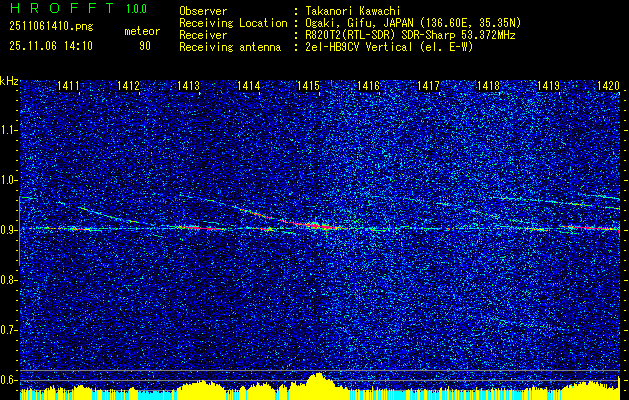Click the 1414 time marker
The width and height of the screenshot is (629, 400).
coord(248,85)
